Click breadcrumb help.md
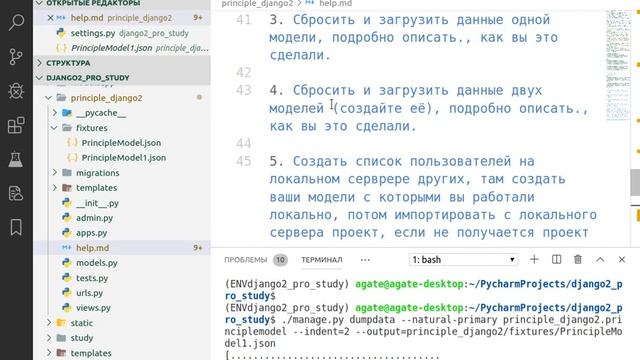Viewport: 640px width, 360px height. point(335,3)
